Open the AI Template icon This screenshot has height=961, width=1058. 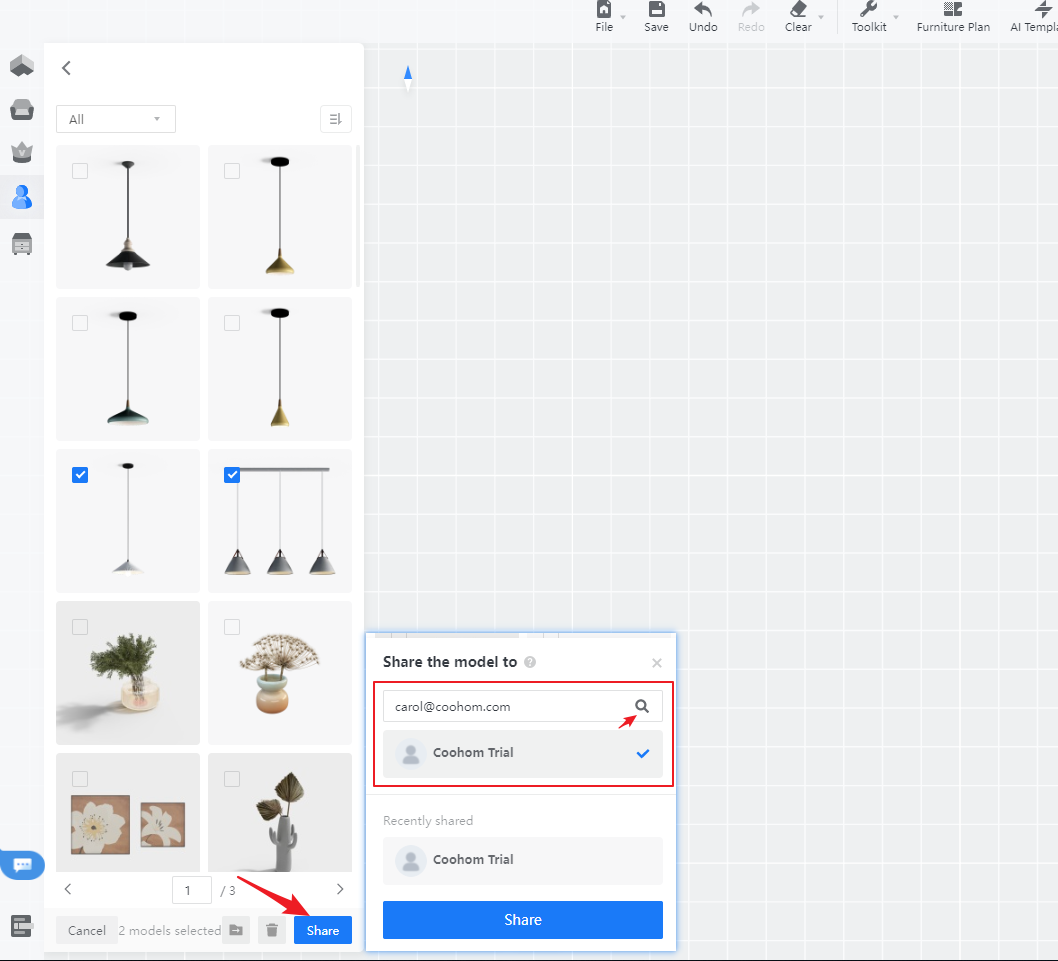coord(1043,9)
